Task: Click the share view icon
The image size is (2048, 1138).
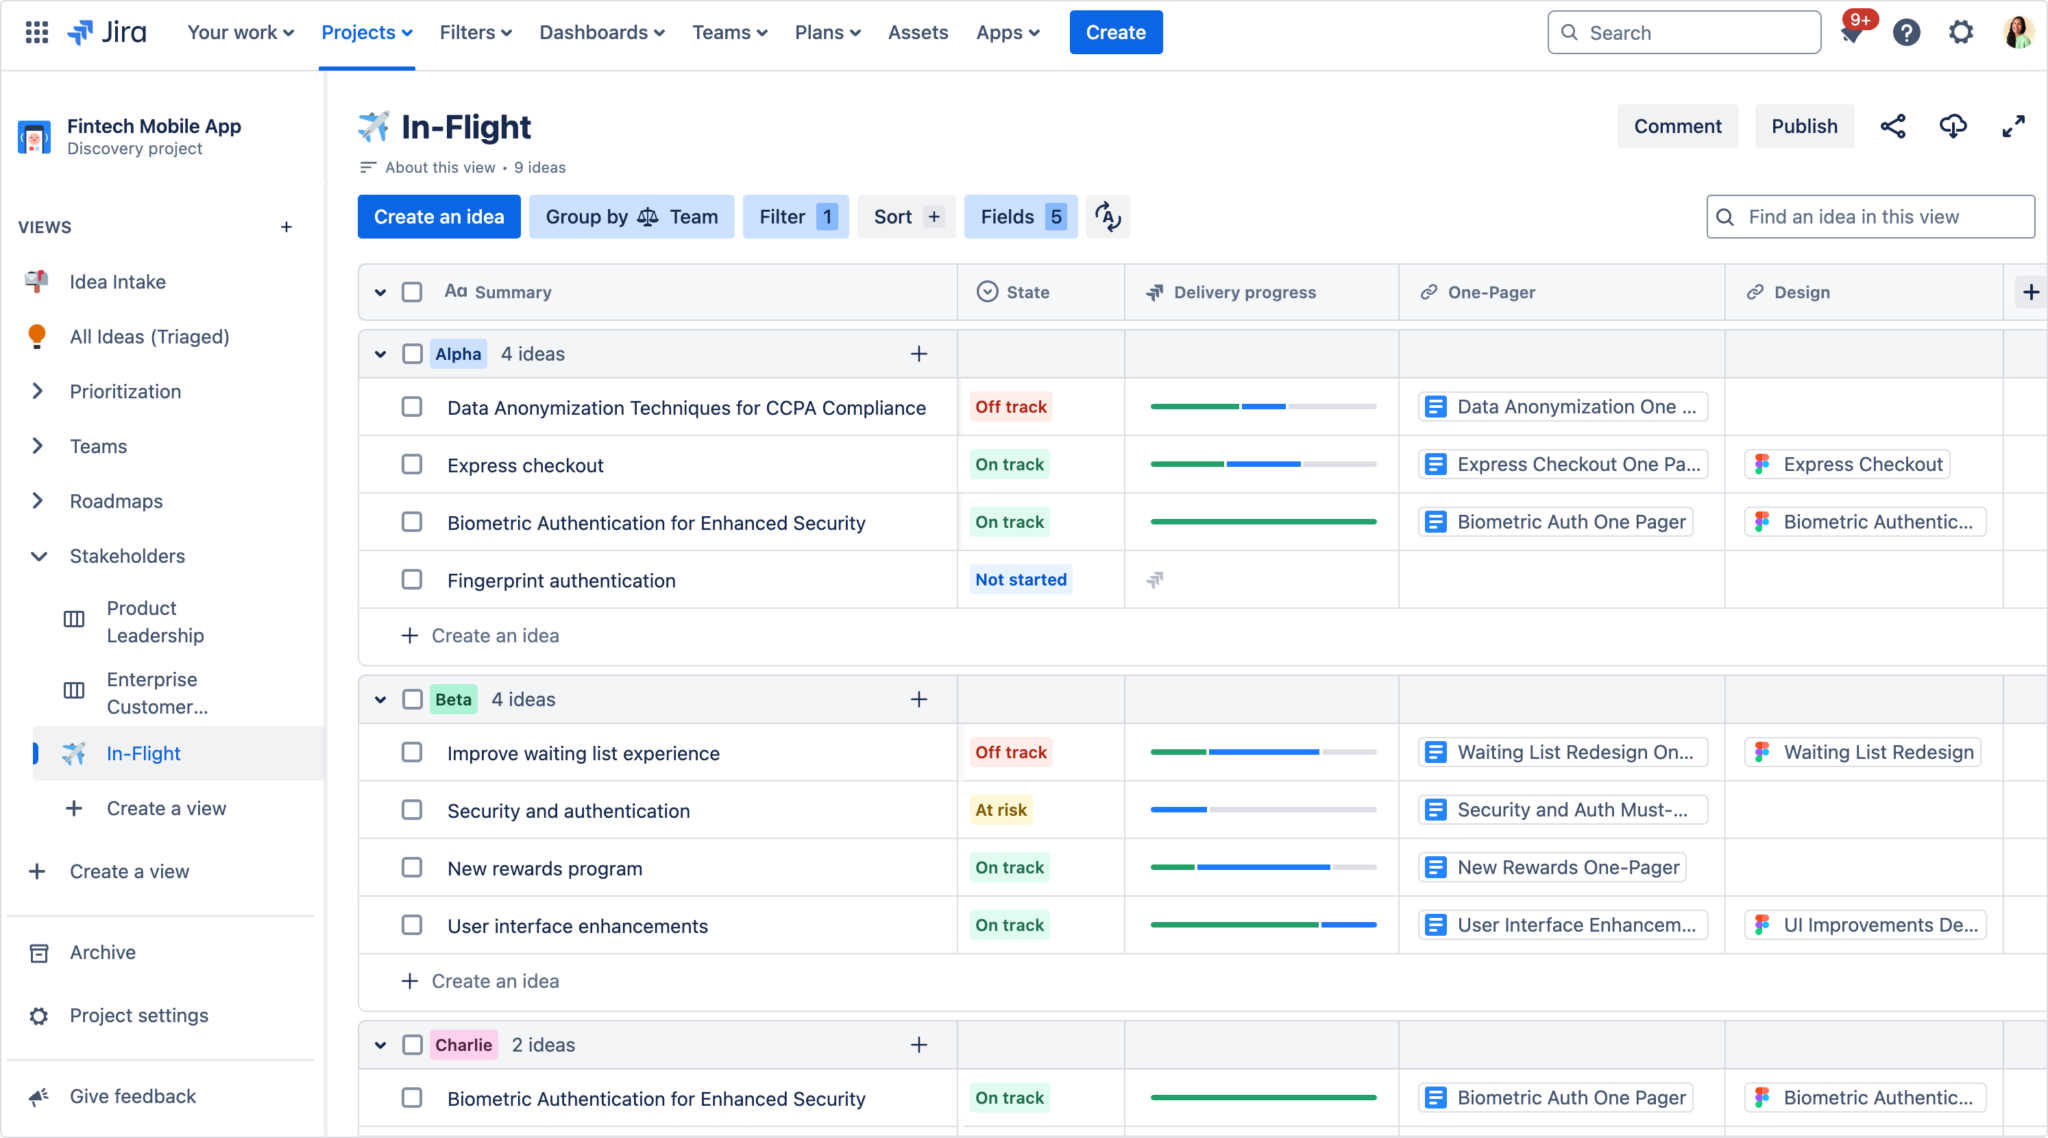Action: (1892, 126)
